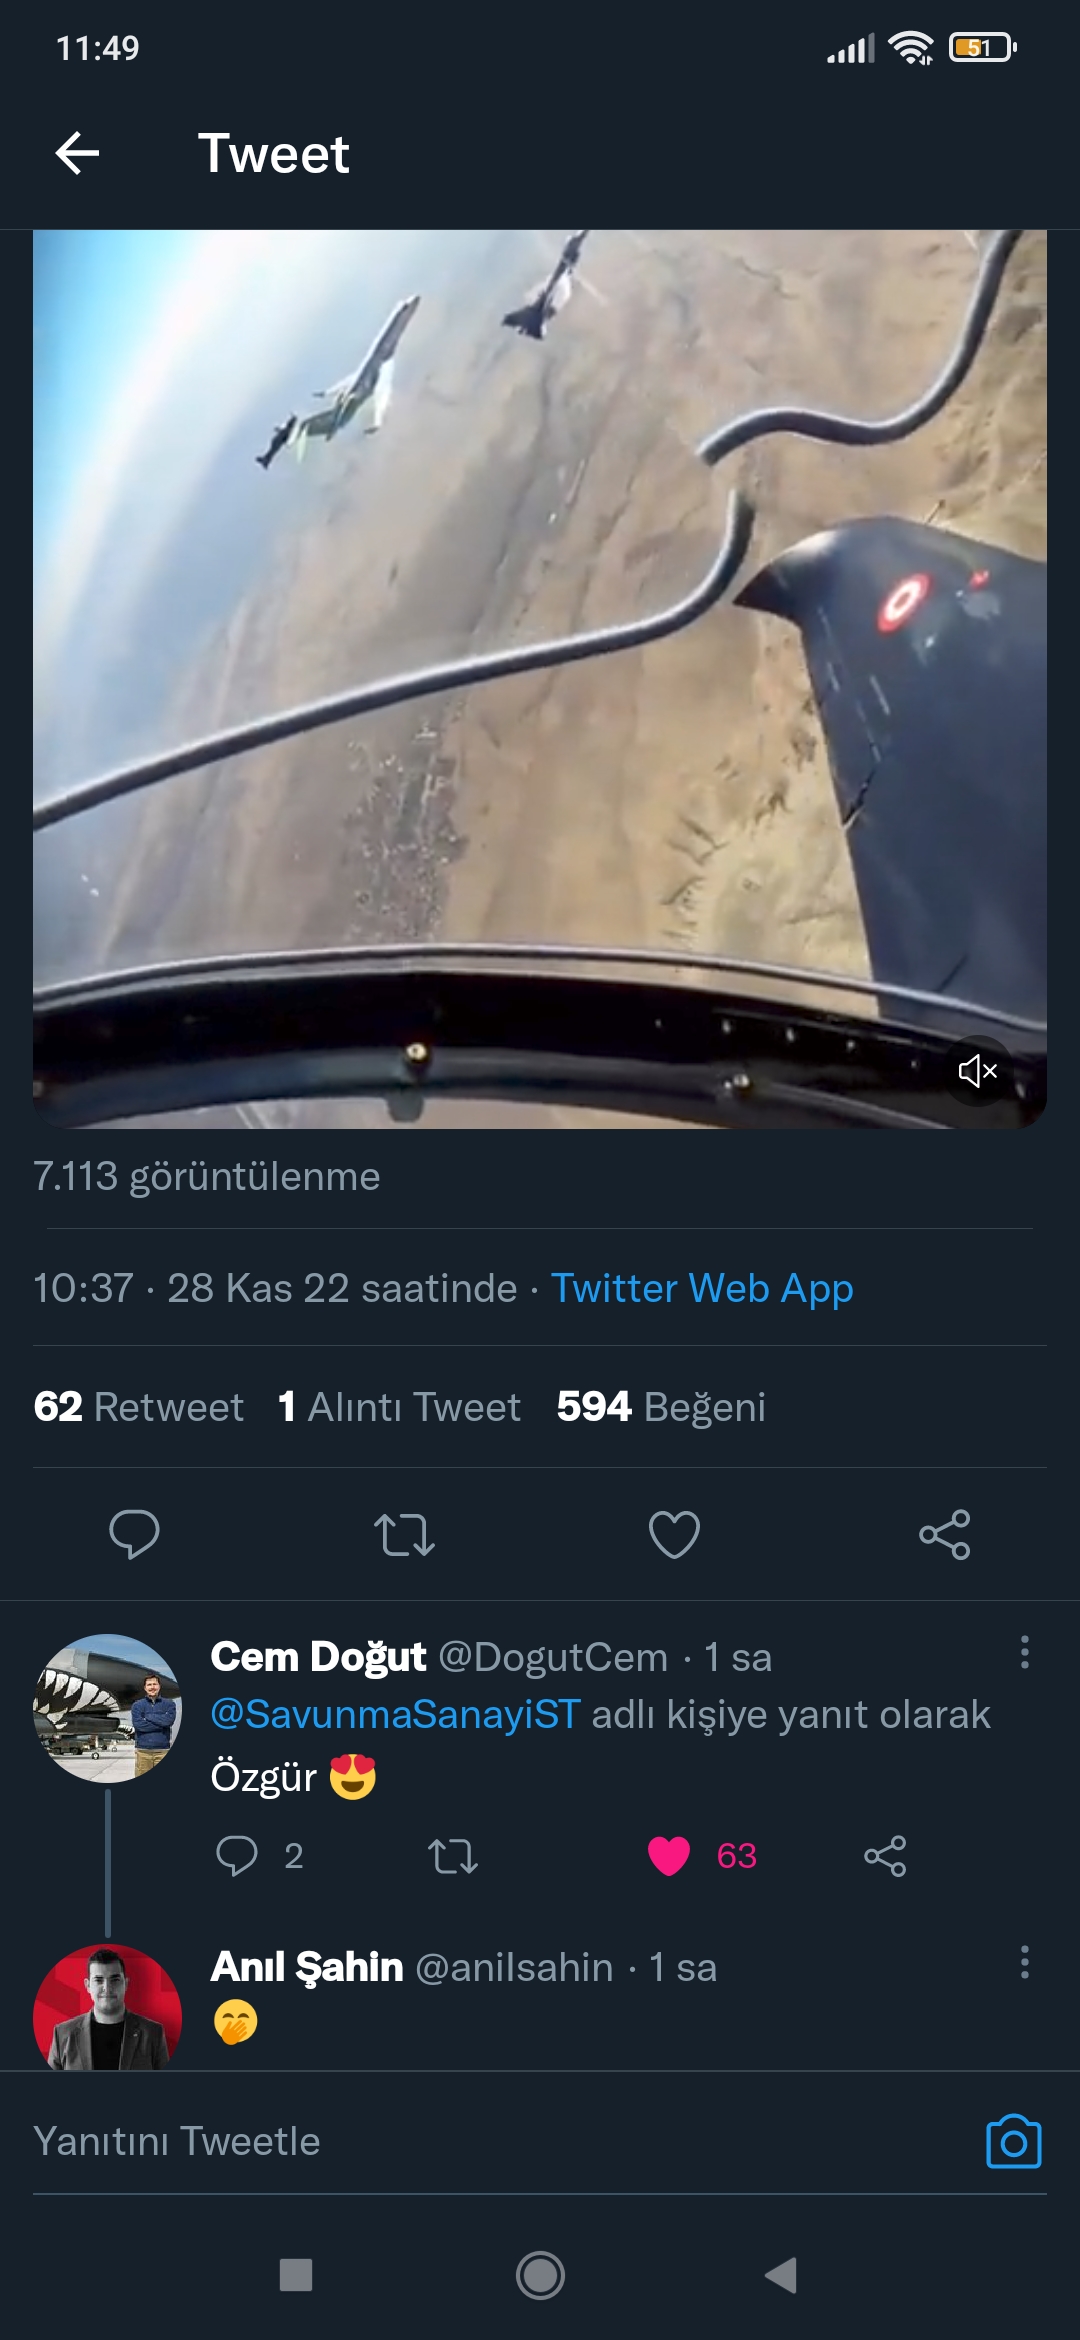Open the Twitter Web App link

click(702, 1288)
